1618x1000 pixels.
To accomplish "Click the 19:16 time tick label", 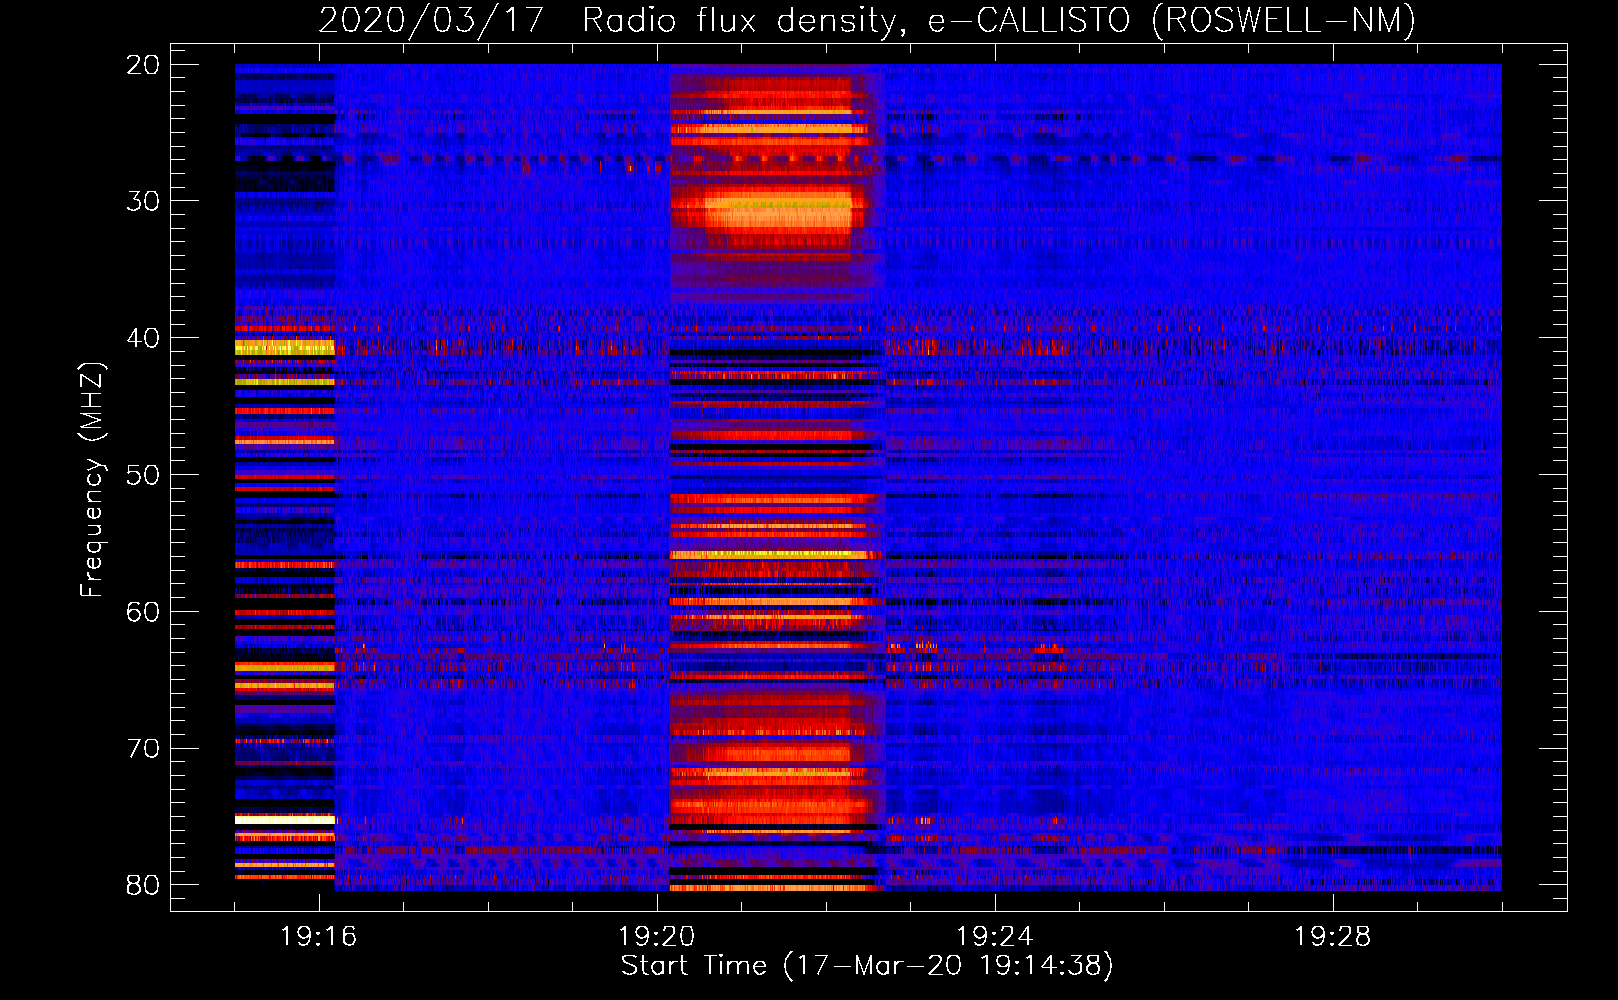I will pos(319,937).
